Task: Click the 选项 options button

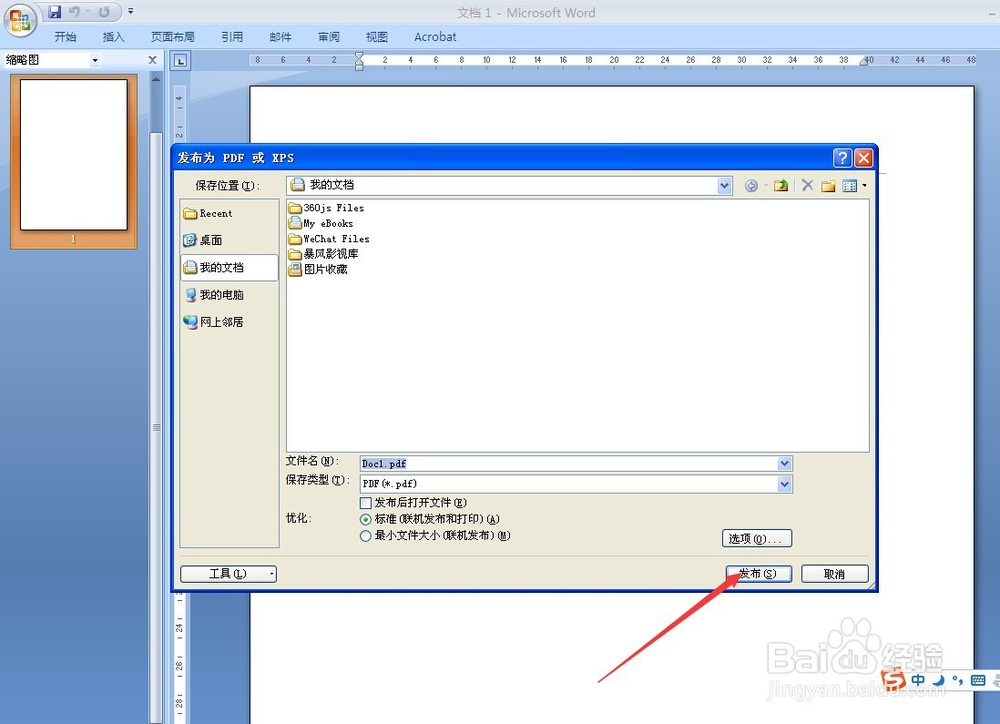Action: 757,539
